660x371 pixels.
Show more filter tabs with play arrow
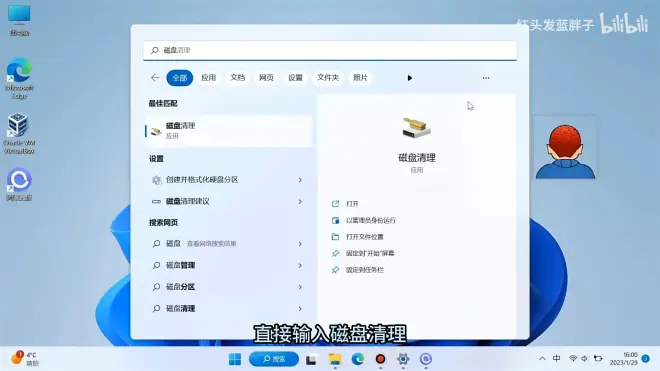pyautogui.click(x=410, y=78)
